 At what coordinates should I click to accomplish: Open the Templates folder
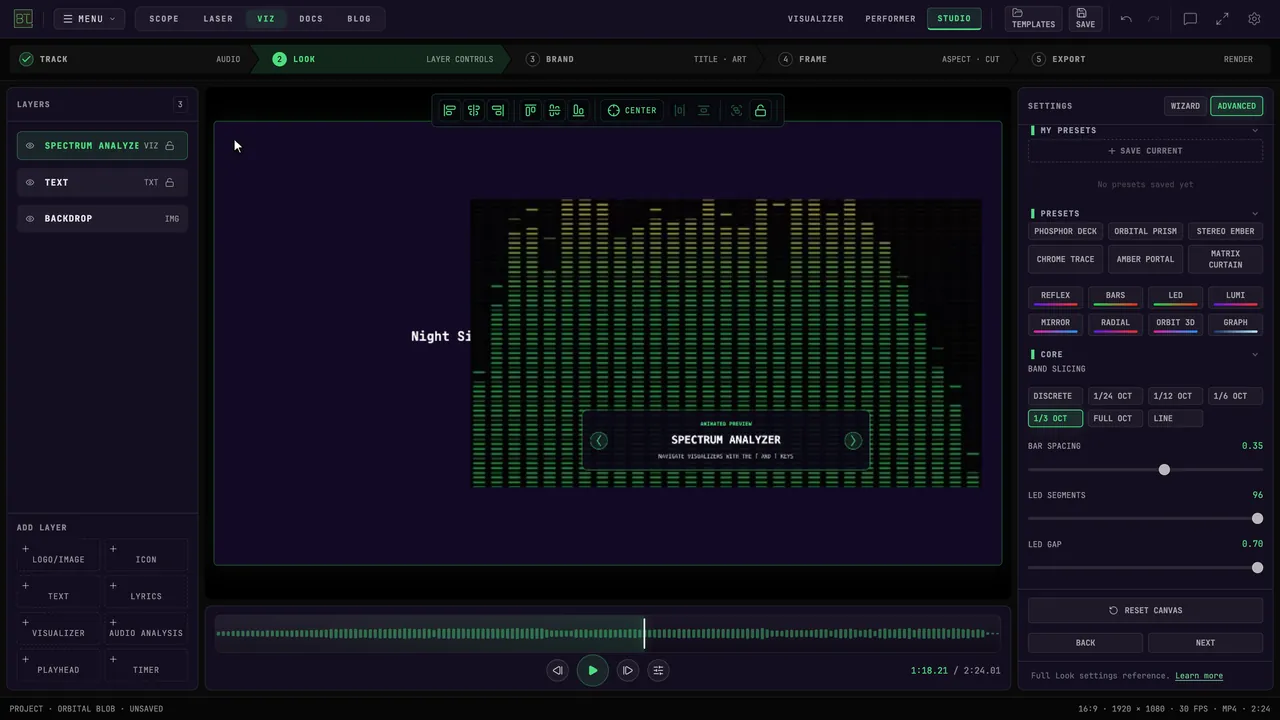1033,18
